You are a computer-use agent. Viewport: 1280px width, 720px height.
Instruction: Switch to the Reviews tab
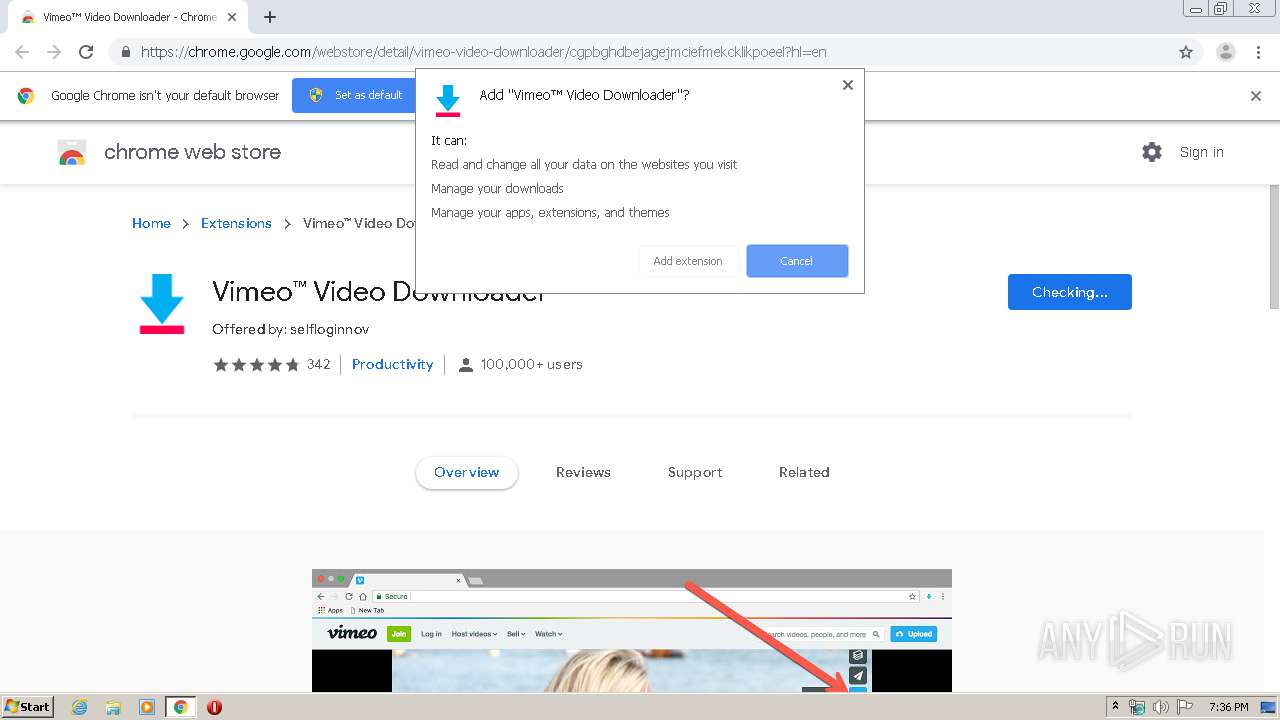click(x=583, y=472)
